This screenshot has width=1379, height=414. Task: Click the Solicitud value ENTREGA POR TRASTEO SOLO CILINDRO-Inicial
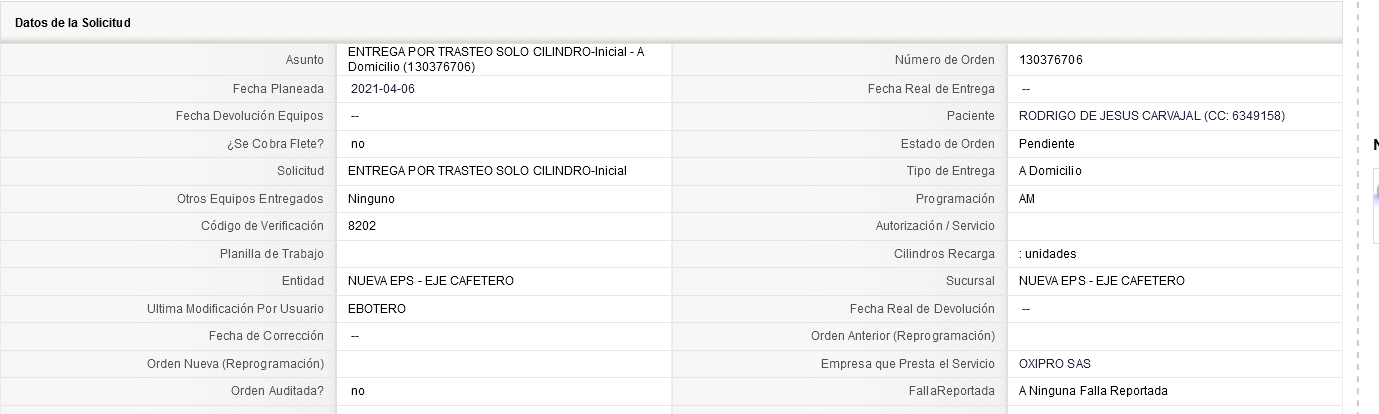click(x=487, y=171)
